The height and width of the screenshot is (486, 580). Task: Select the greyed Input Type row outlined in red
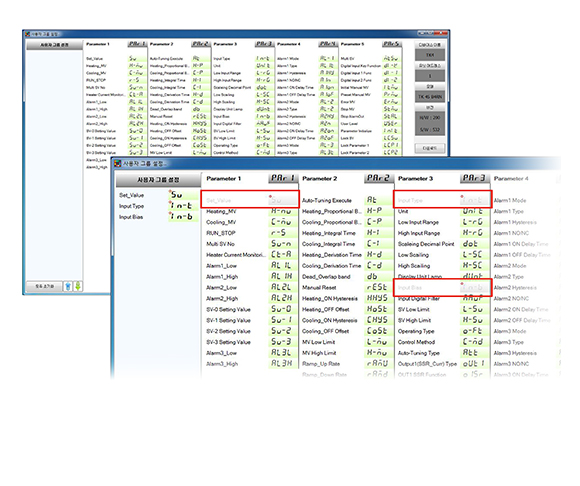click(x=442, y=200)
